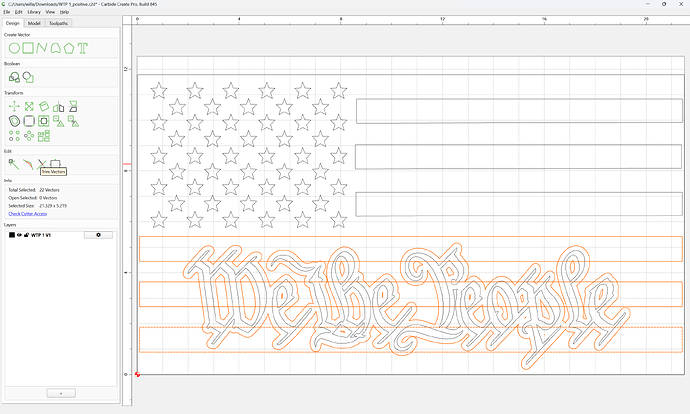The width and height of the screenshot is (690, 414).
Task: Activate the Trim Vectors tool
Action: [41, 164]
